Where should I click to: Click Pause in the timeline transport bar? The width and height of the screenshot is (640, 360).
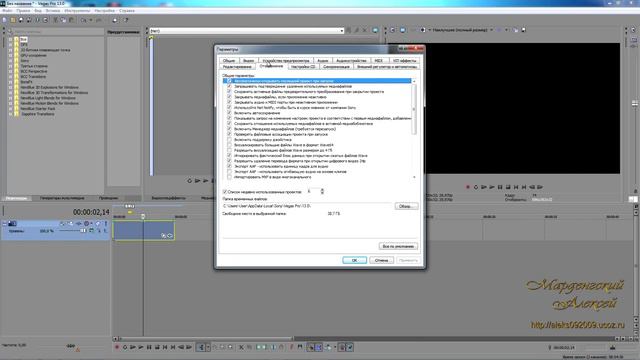click(x=149, y=347)
